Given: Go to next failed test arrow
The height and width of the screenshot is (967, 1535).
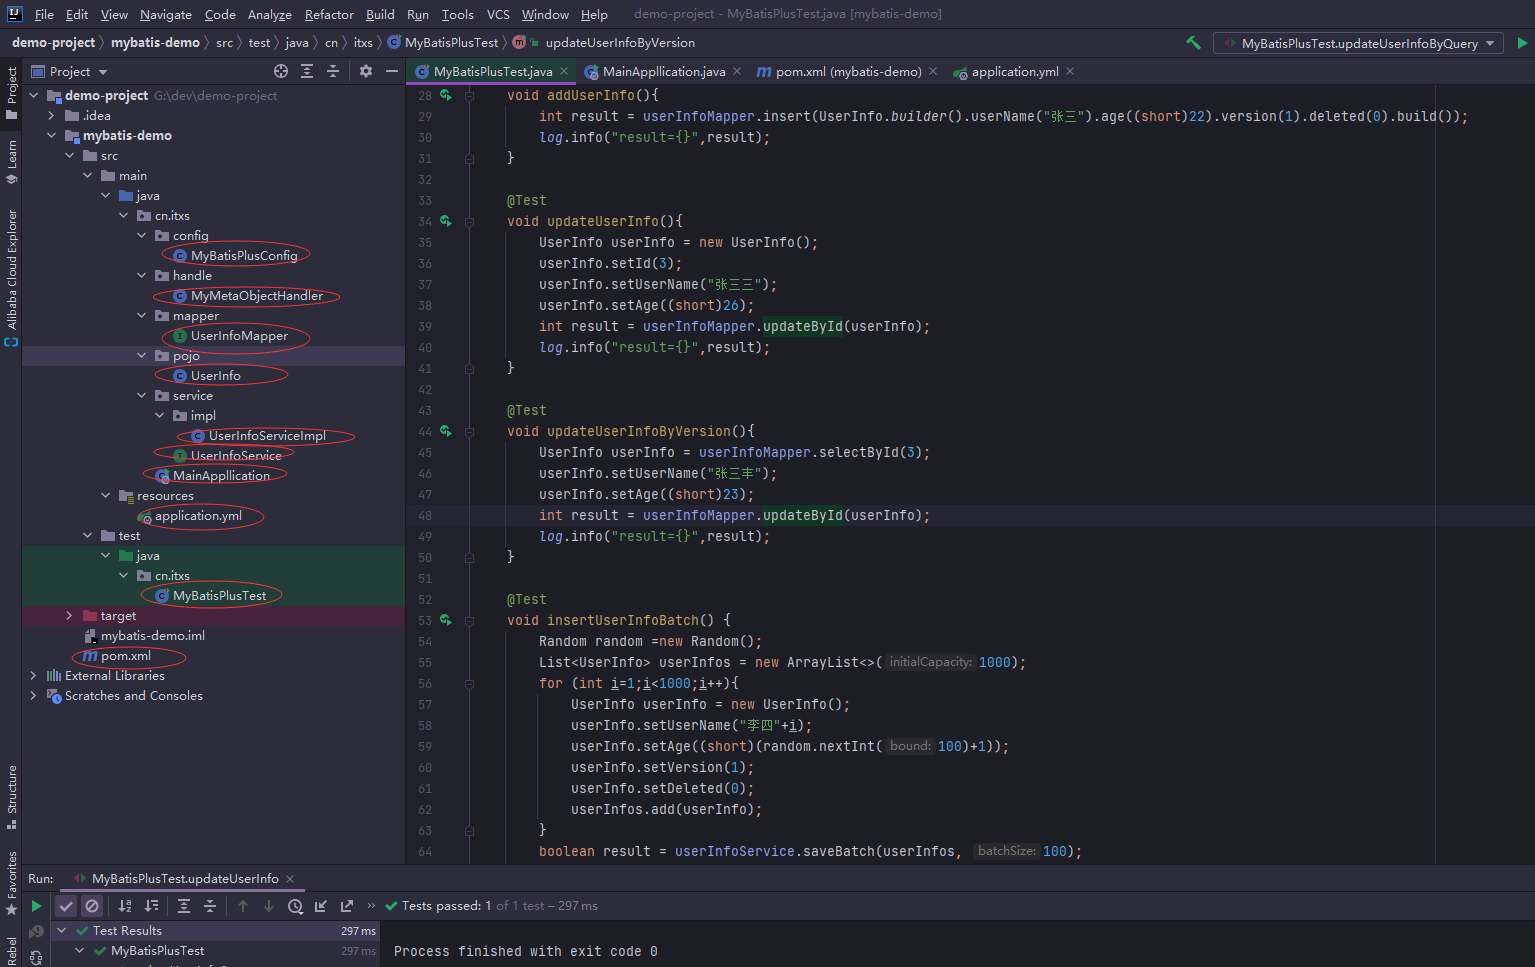Looking at the screenshot, I should 269,906.
